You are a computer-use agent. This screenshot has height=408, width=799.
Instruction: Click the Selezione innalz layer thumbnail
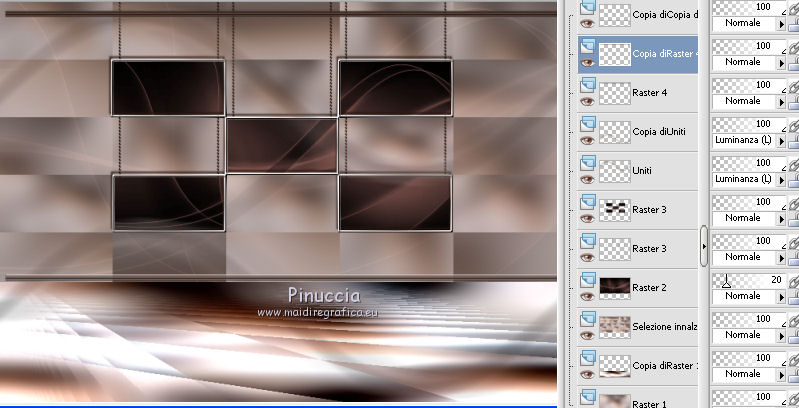pyautogui.click(x=615, y=327)
